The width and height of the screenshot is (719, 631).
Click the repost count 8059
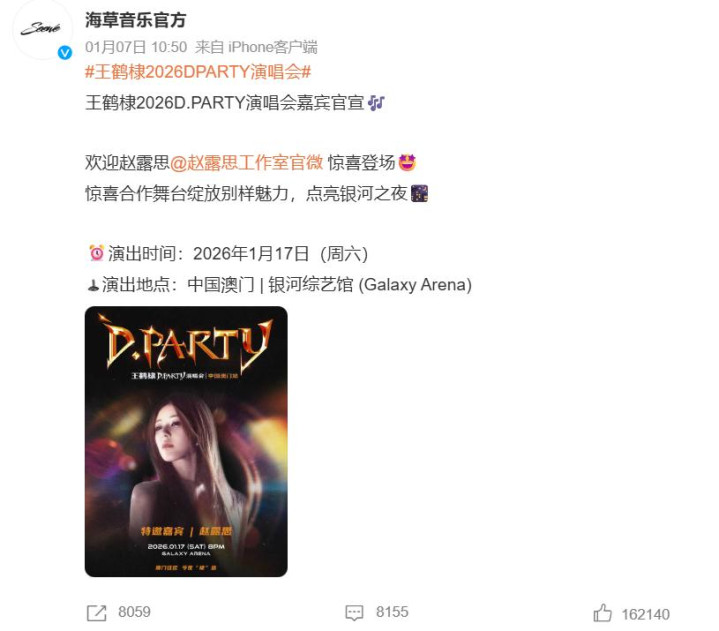(x=134, y=612)
